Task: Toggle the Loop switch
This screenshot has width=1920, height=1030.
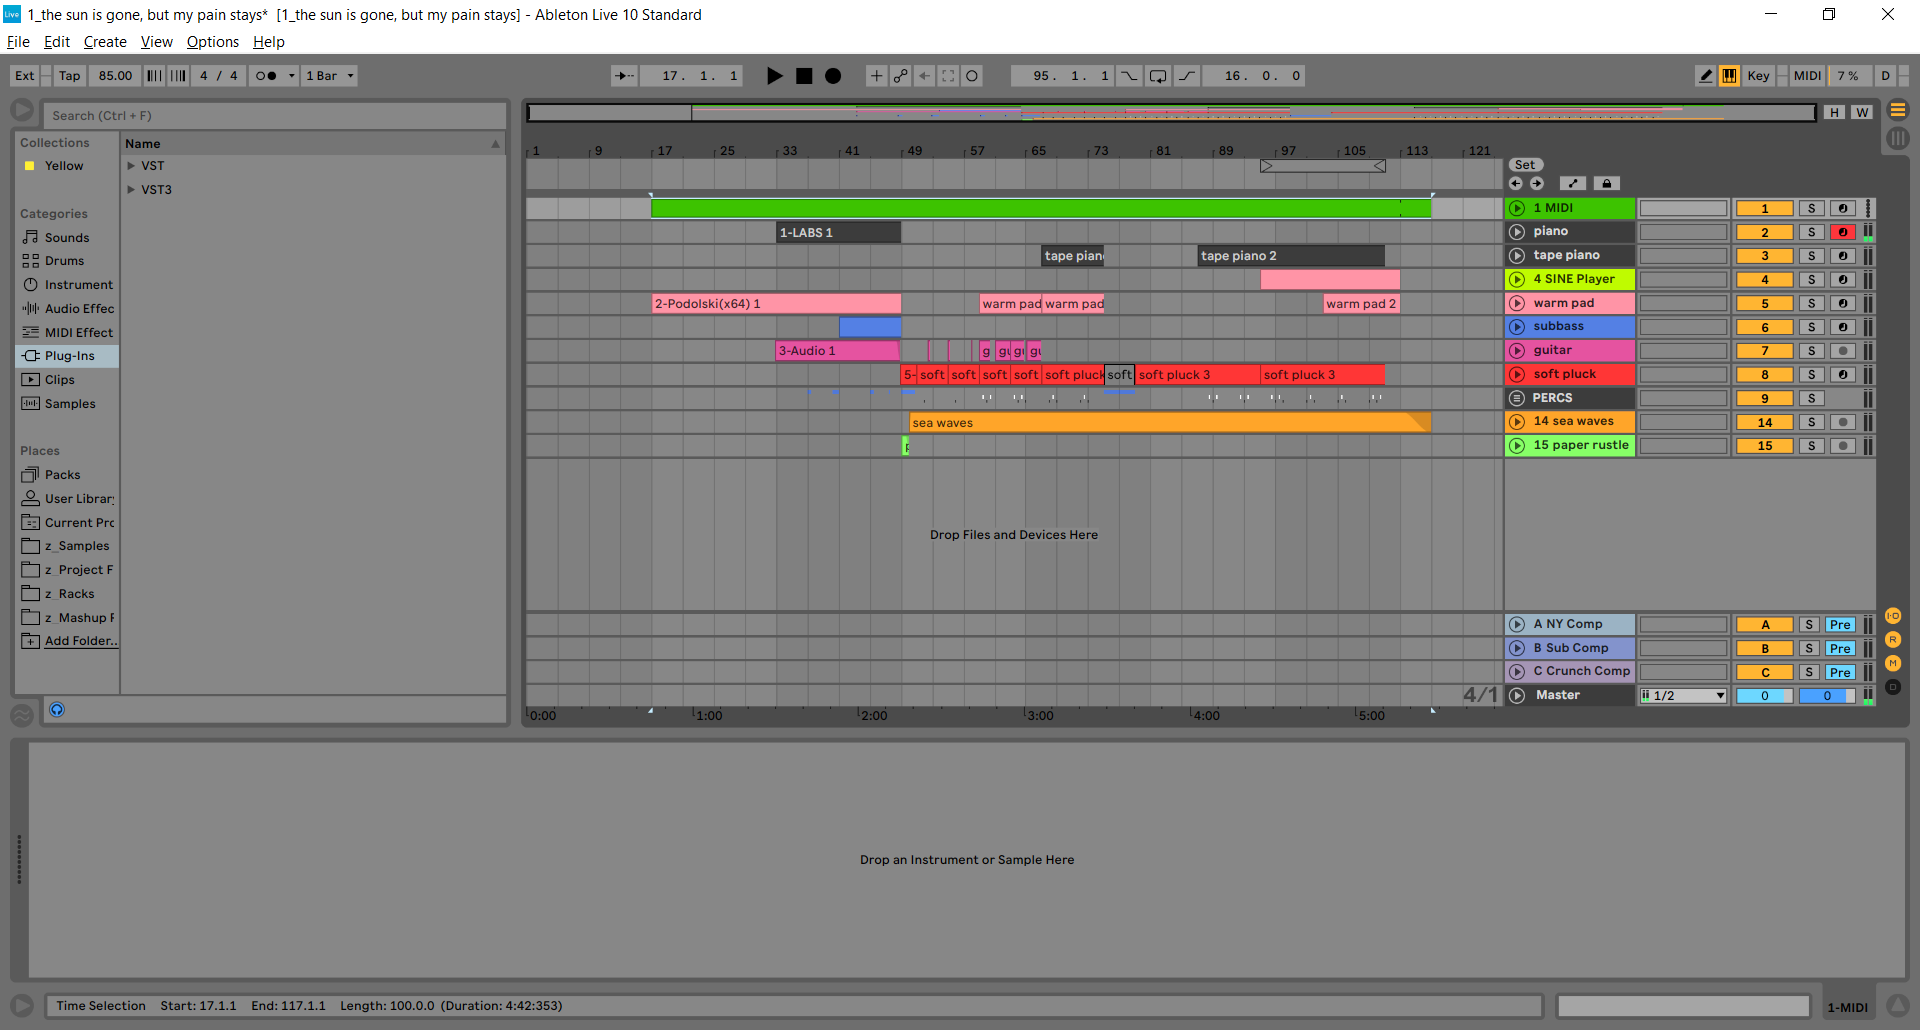Action: click(1158, 76)
